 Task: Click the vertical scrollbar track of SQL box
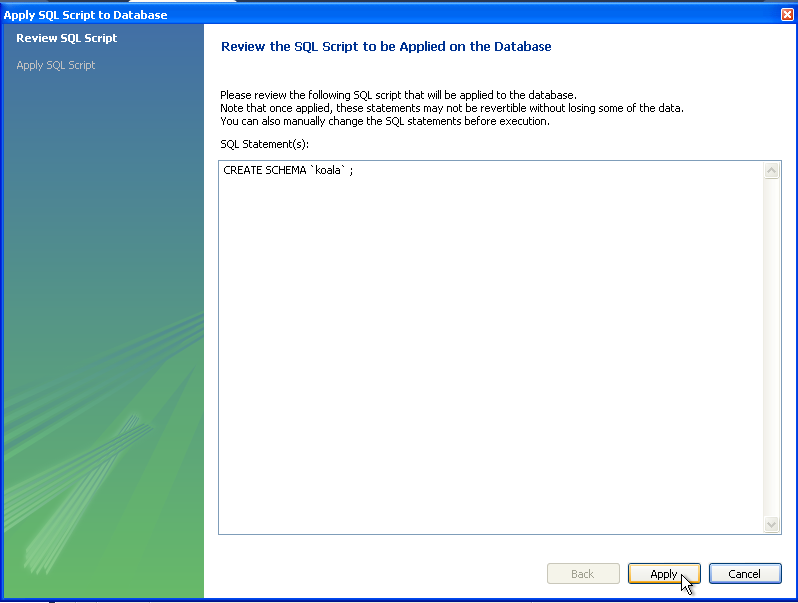pos(771,350)
